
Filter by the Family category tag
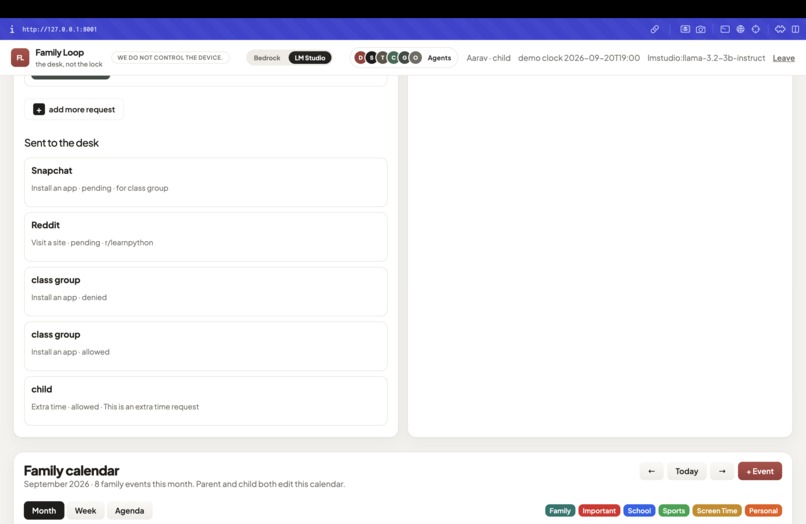(560, 511)
